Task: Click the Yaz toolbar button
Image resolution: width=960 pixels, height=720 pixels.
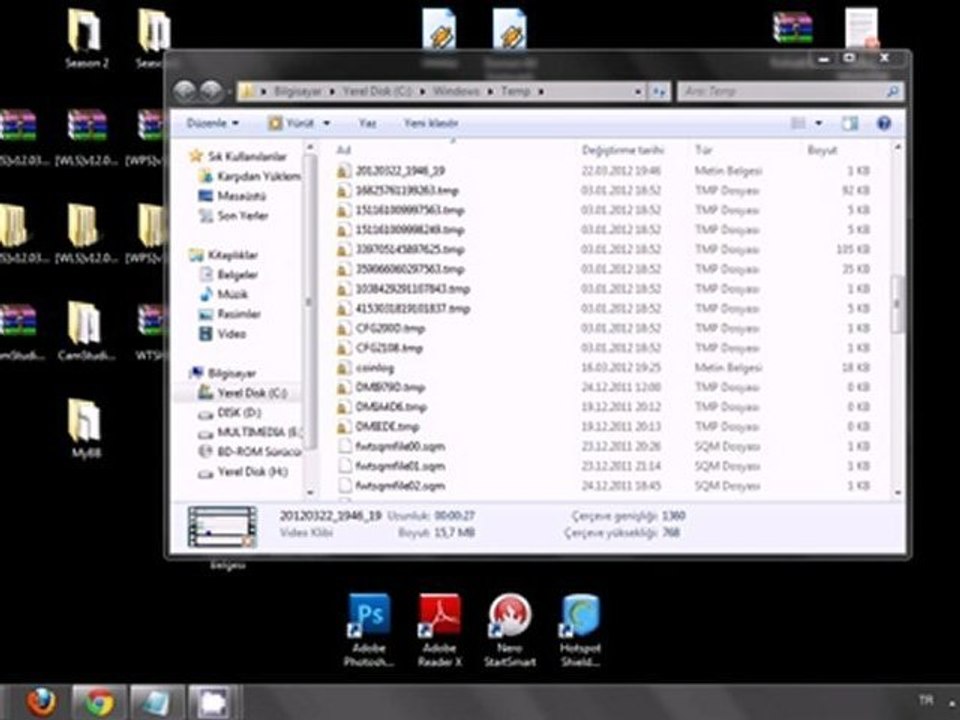Action: (x=367, y=123)
